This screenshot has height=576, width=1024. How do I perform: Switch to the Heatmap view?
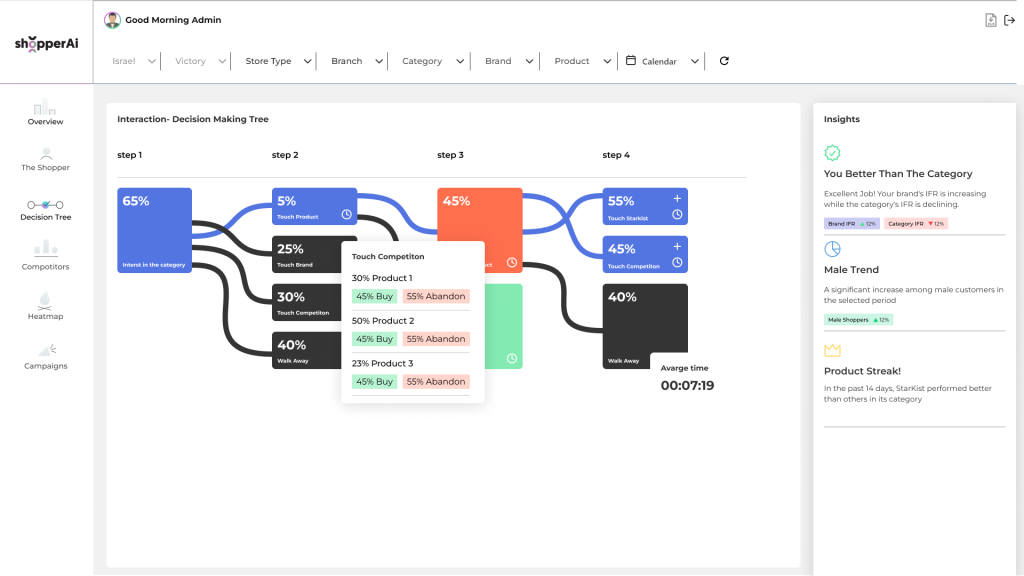point(45,306)
